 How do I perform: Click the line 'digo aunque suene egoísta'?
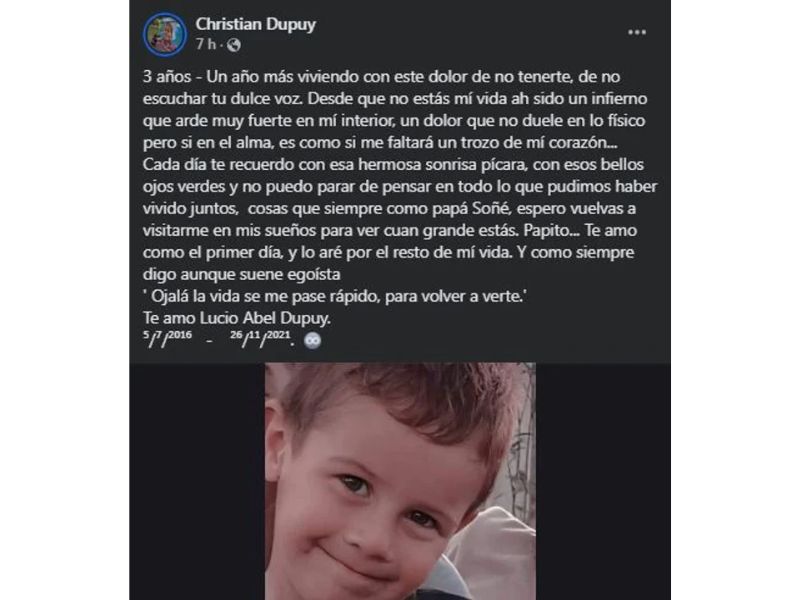tap(242, 274)
